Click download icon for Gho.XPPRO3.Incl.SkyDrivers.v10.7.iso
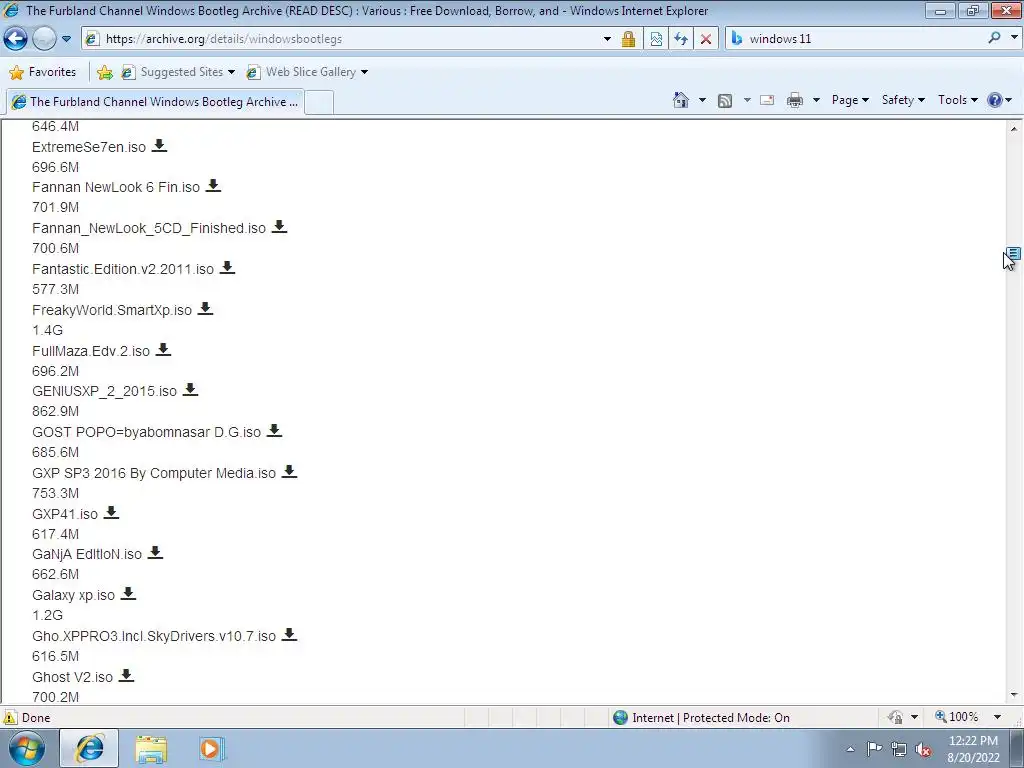 [x=289, y=635]
